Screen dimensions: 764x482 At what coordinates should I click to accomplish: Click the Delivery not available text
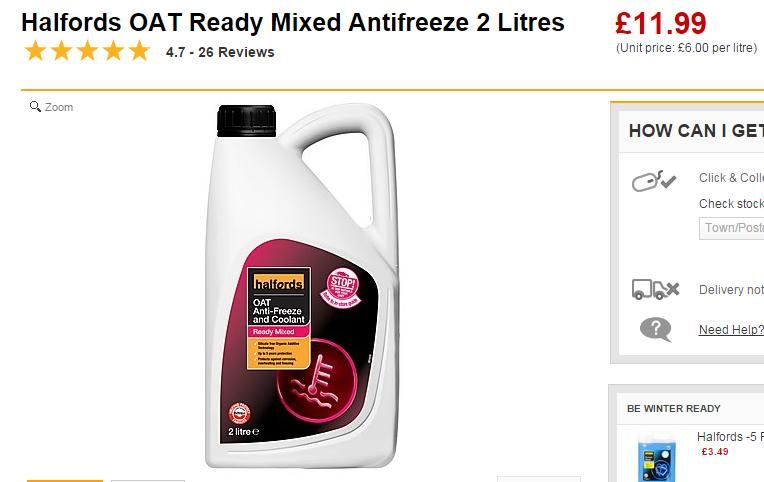(x=731, y=290)
